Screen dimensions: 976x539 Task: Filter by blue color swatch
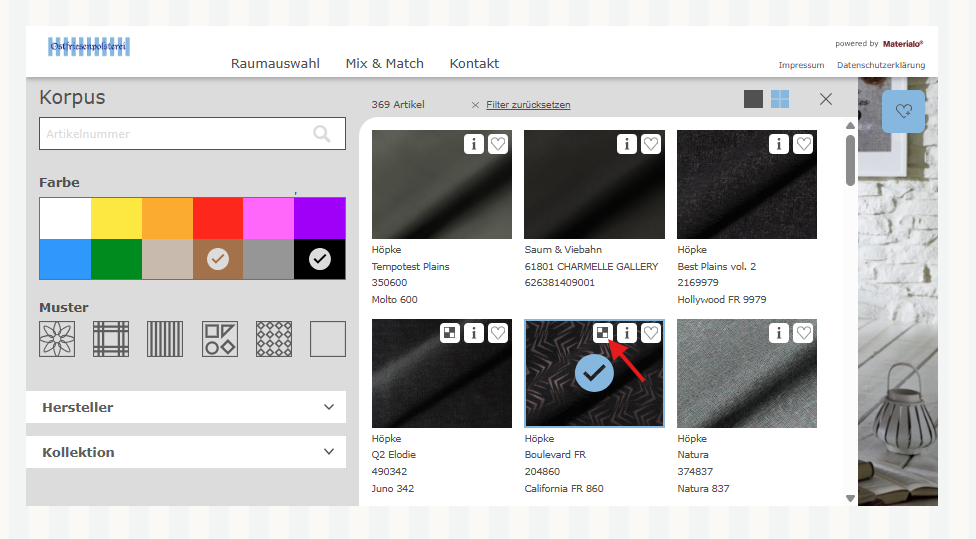(x=65, y=259)
